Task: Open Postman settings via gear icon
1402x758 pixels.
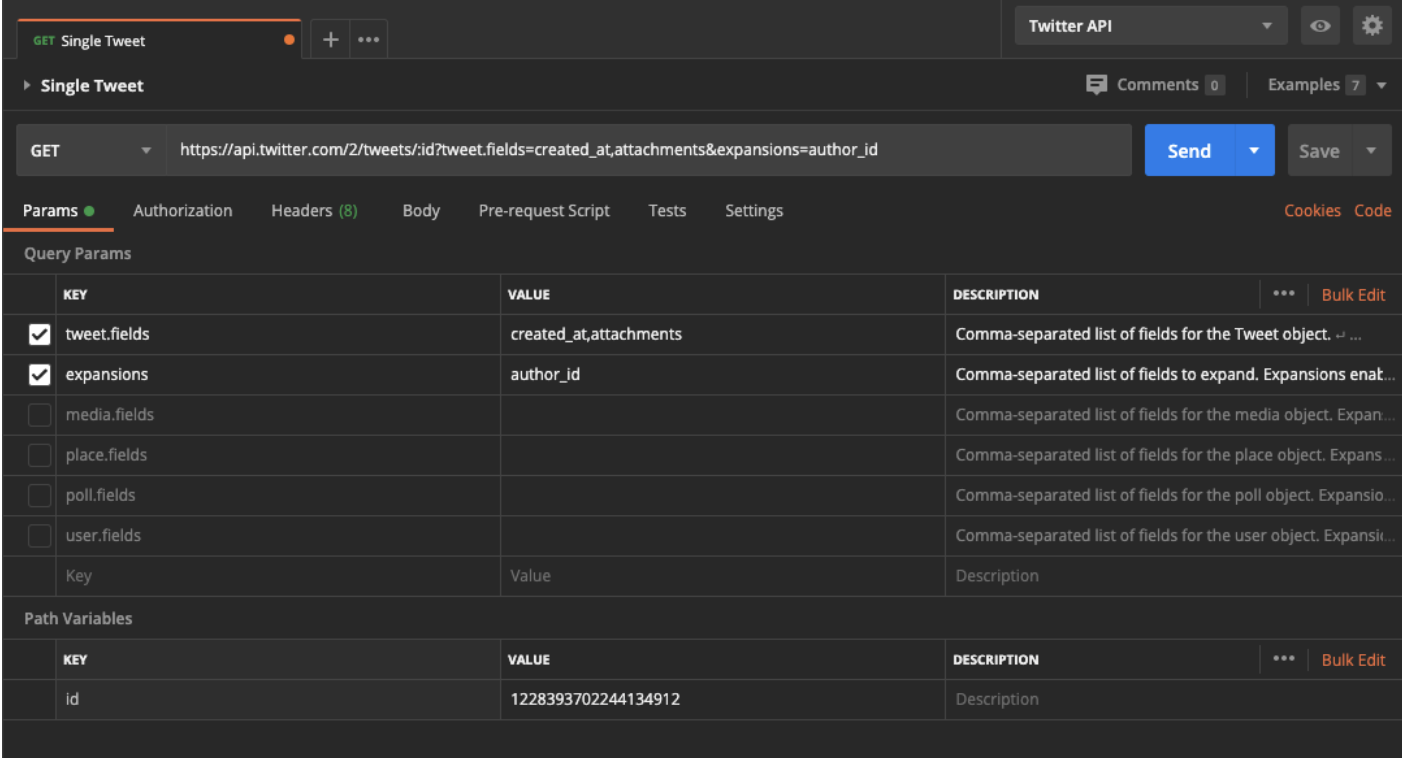Action: point(1372,25)
